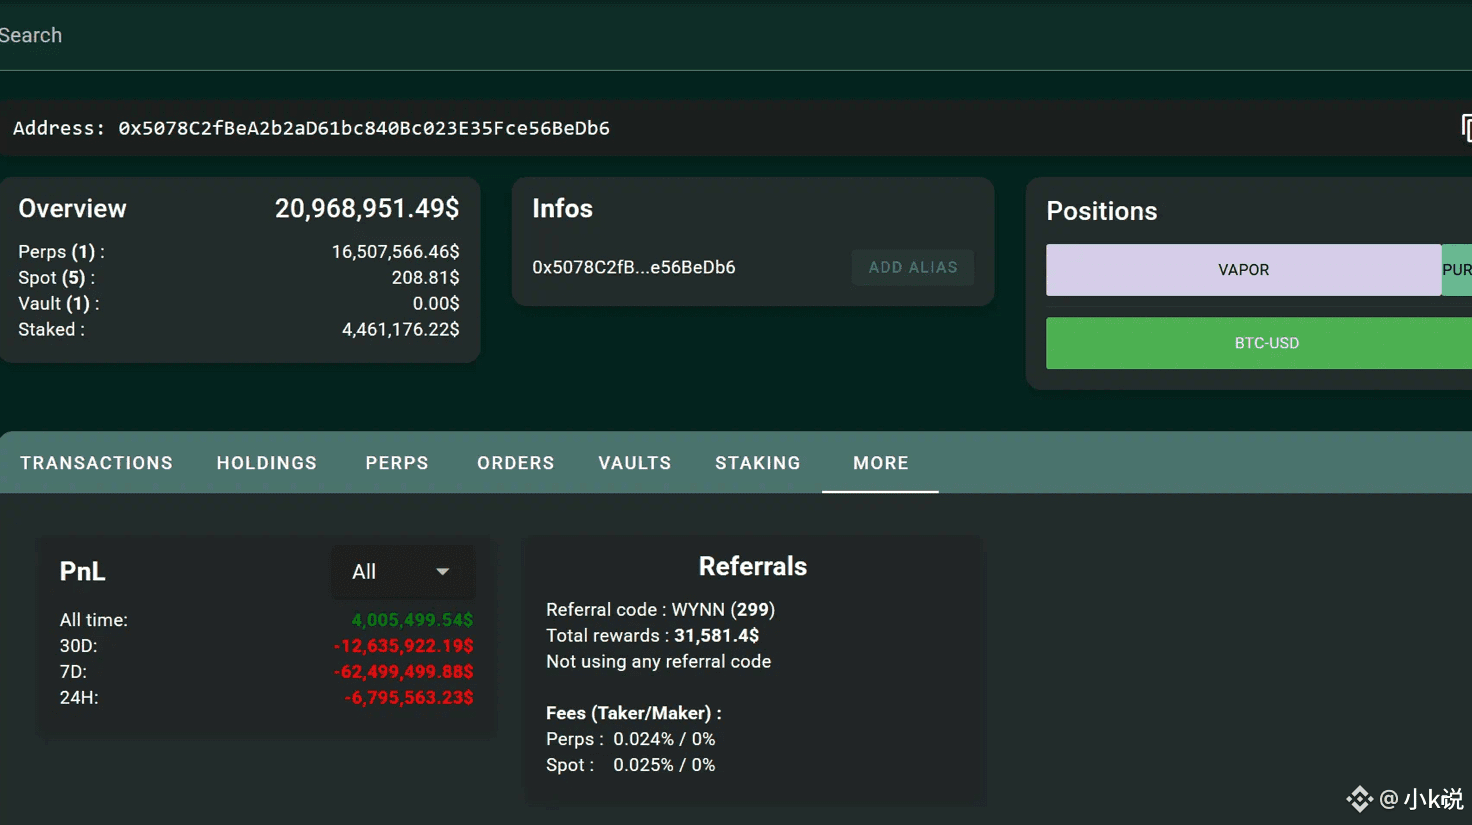
Task: Click the 7D PnL value -62,499,499.88$
Action: point(404,672)
